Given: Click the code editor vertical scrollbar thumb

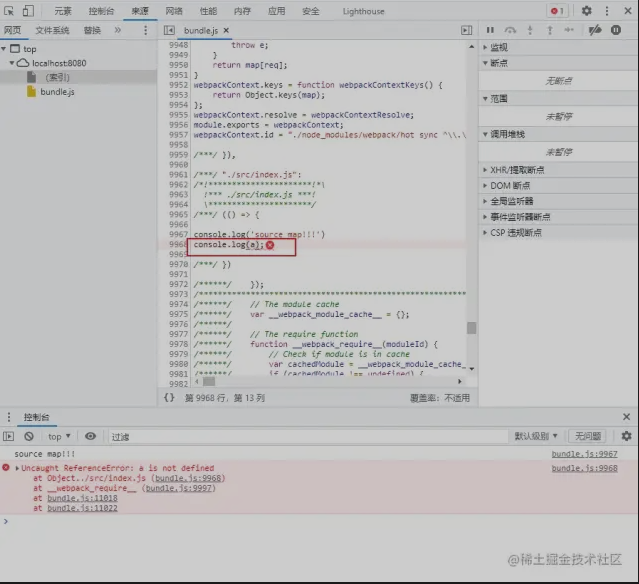Looking at the screenshot, I should [472, 328].
